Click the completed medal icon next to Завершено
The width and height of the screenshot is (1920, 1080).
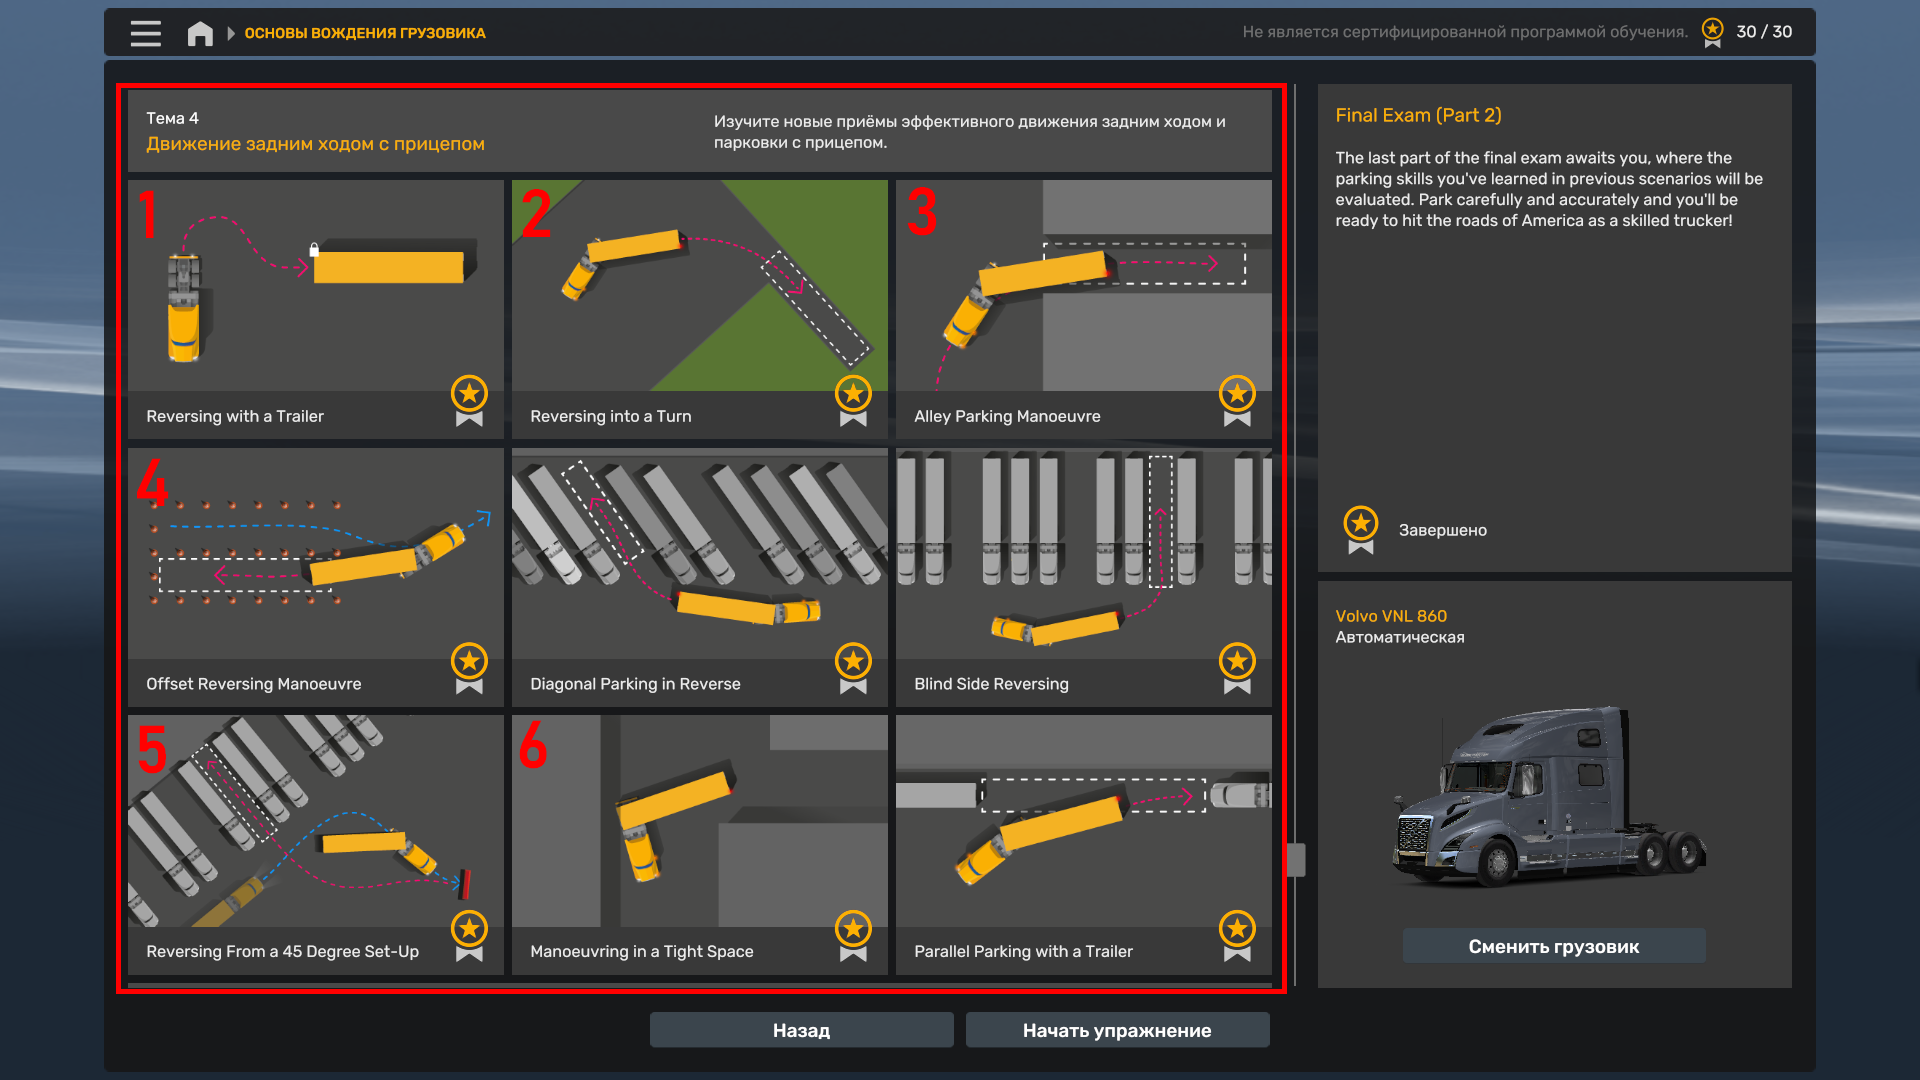pyautogui.click(x=1360, y=529)
